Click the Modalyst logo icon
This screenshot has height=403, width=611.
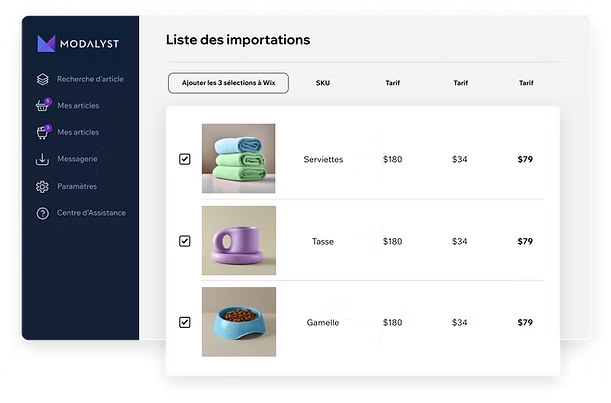[46, 43]
